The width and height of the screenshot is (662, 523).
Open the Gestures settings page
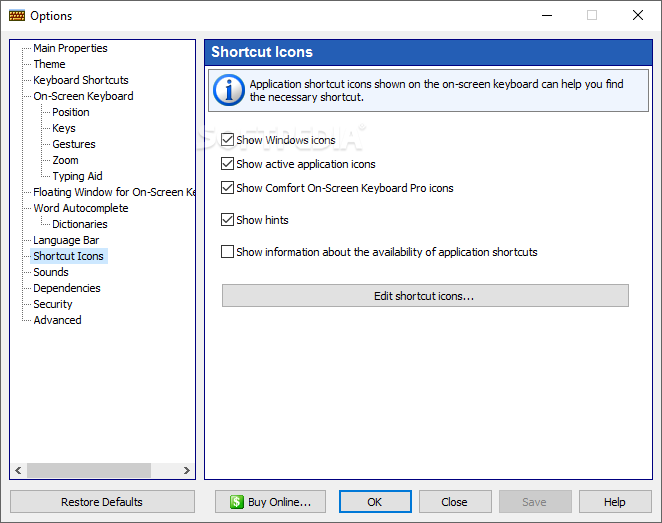coord(74,144)
